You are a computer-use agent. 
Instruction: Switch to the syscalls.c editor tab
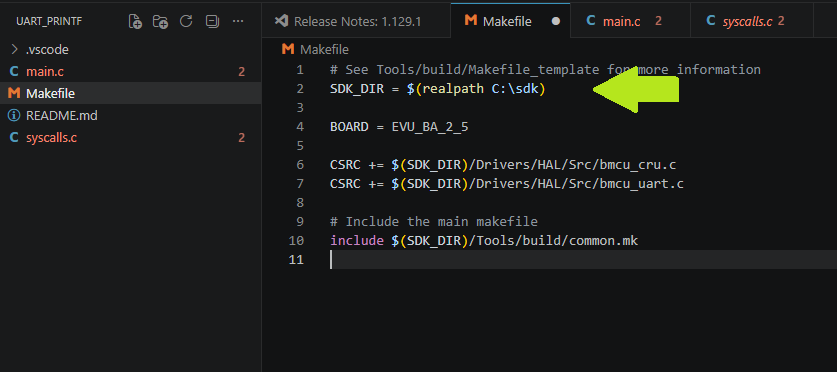pyautogui.click(x=752, y=21)
